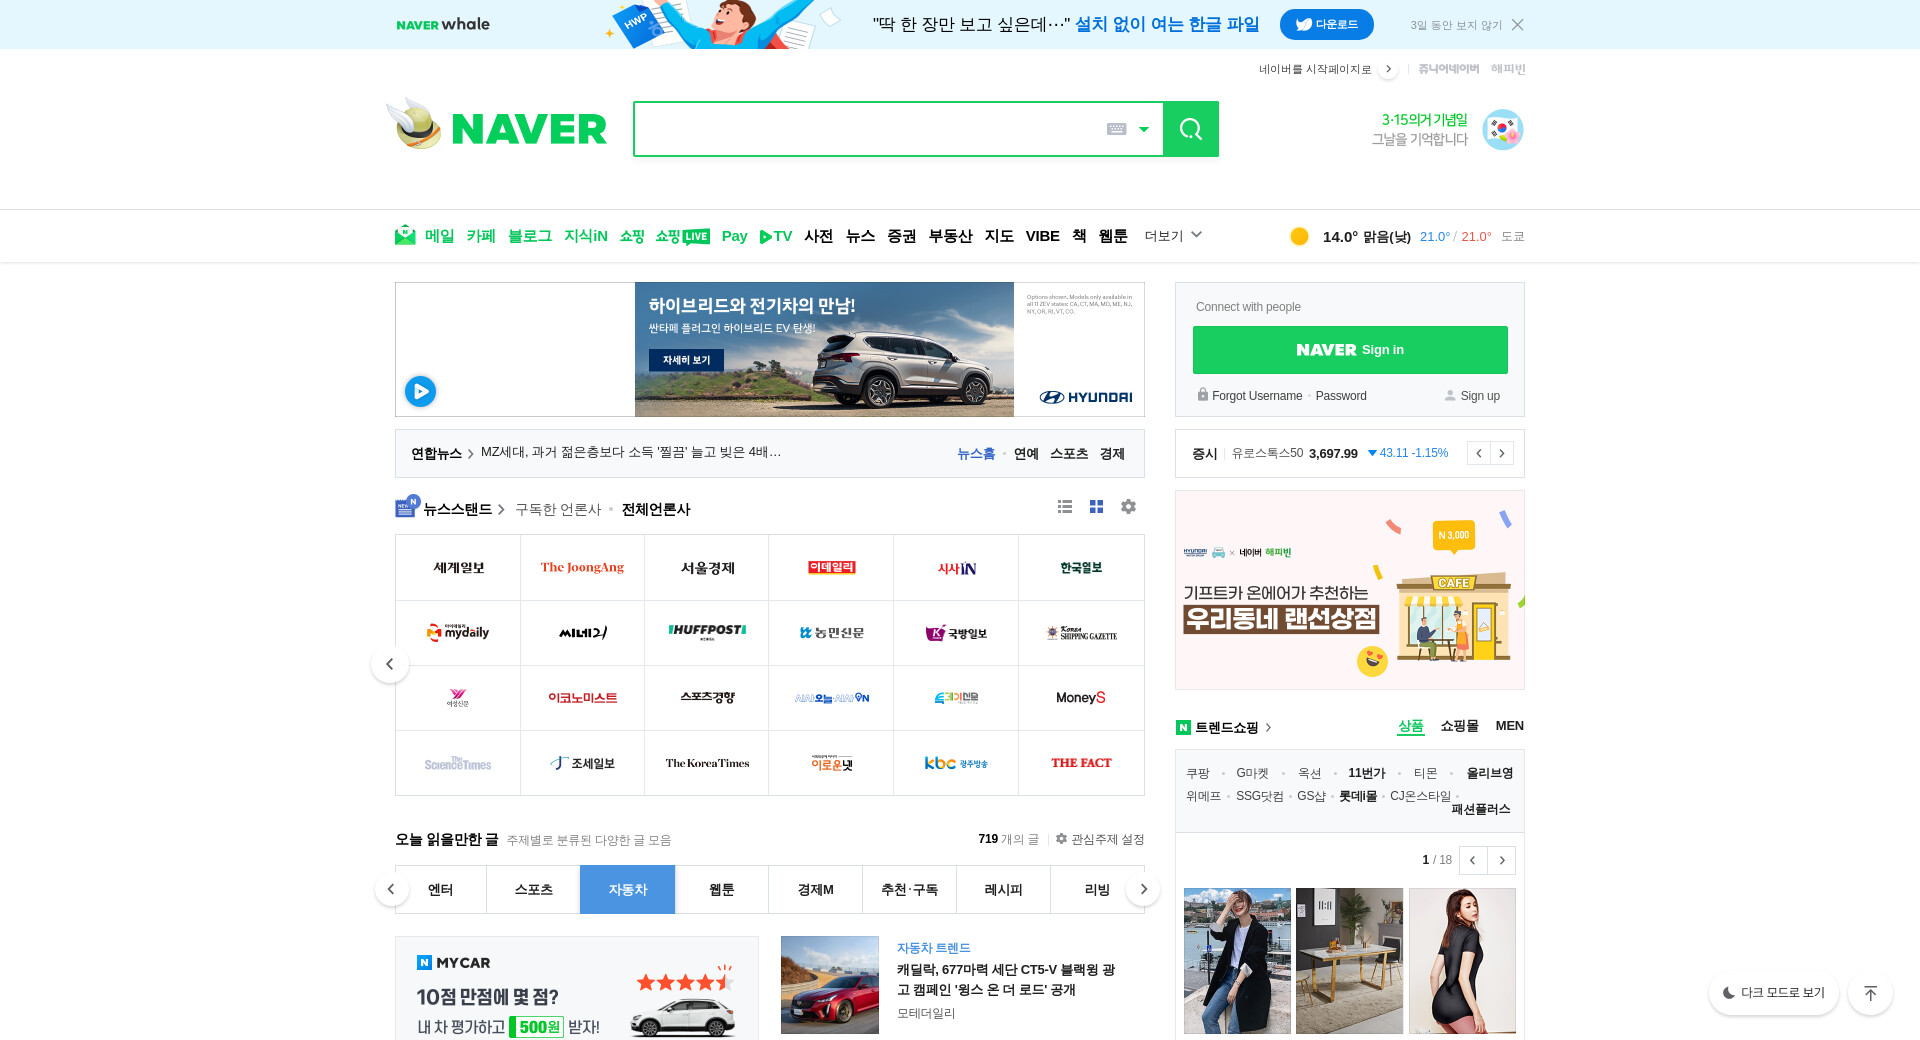Click 자세히 보기 on the Hyundai banner
Image resolution: width=1920 pixels, height=1040 pixels.
[686, 360]
